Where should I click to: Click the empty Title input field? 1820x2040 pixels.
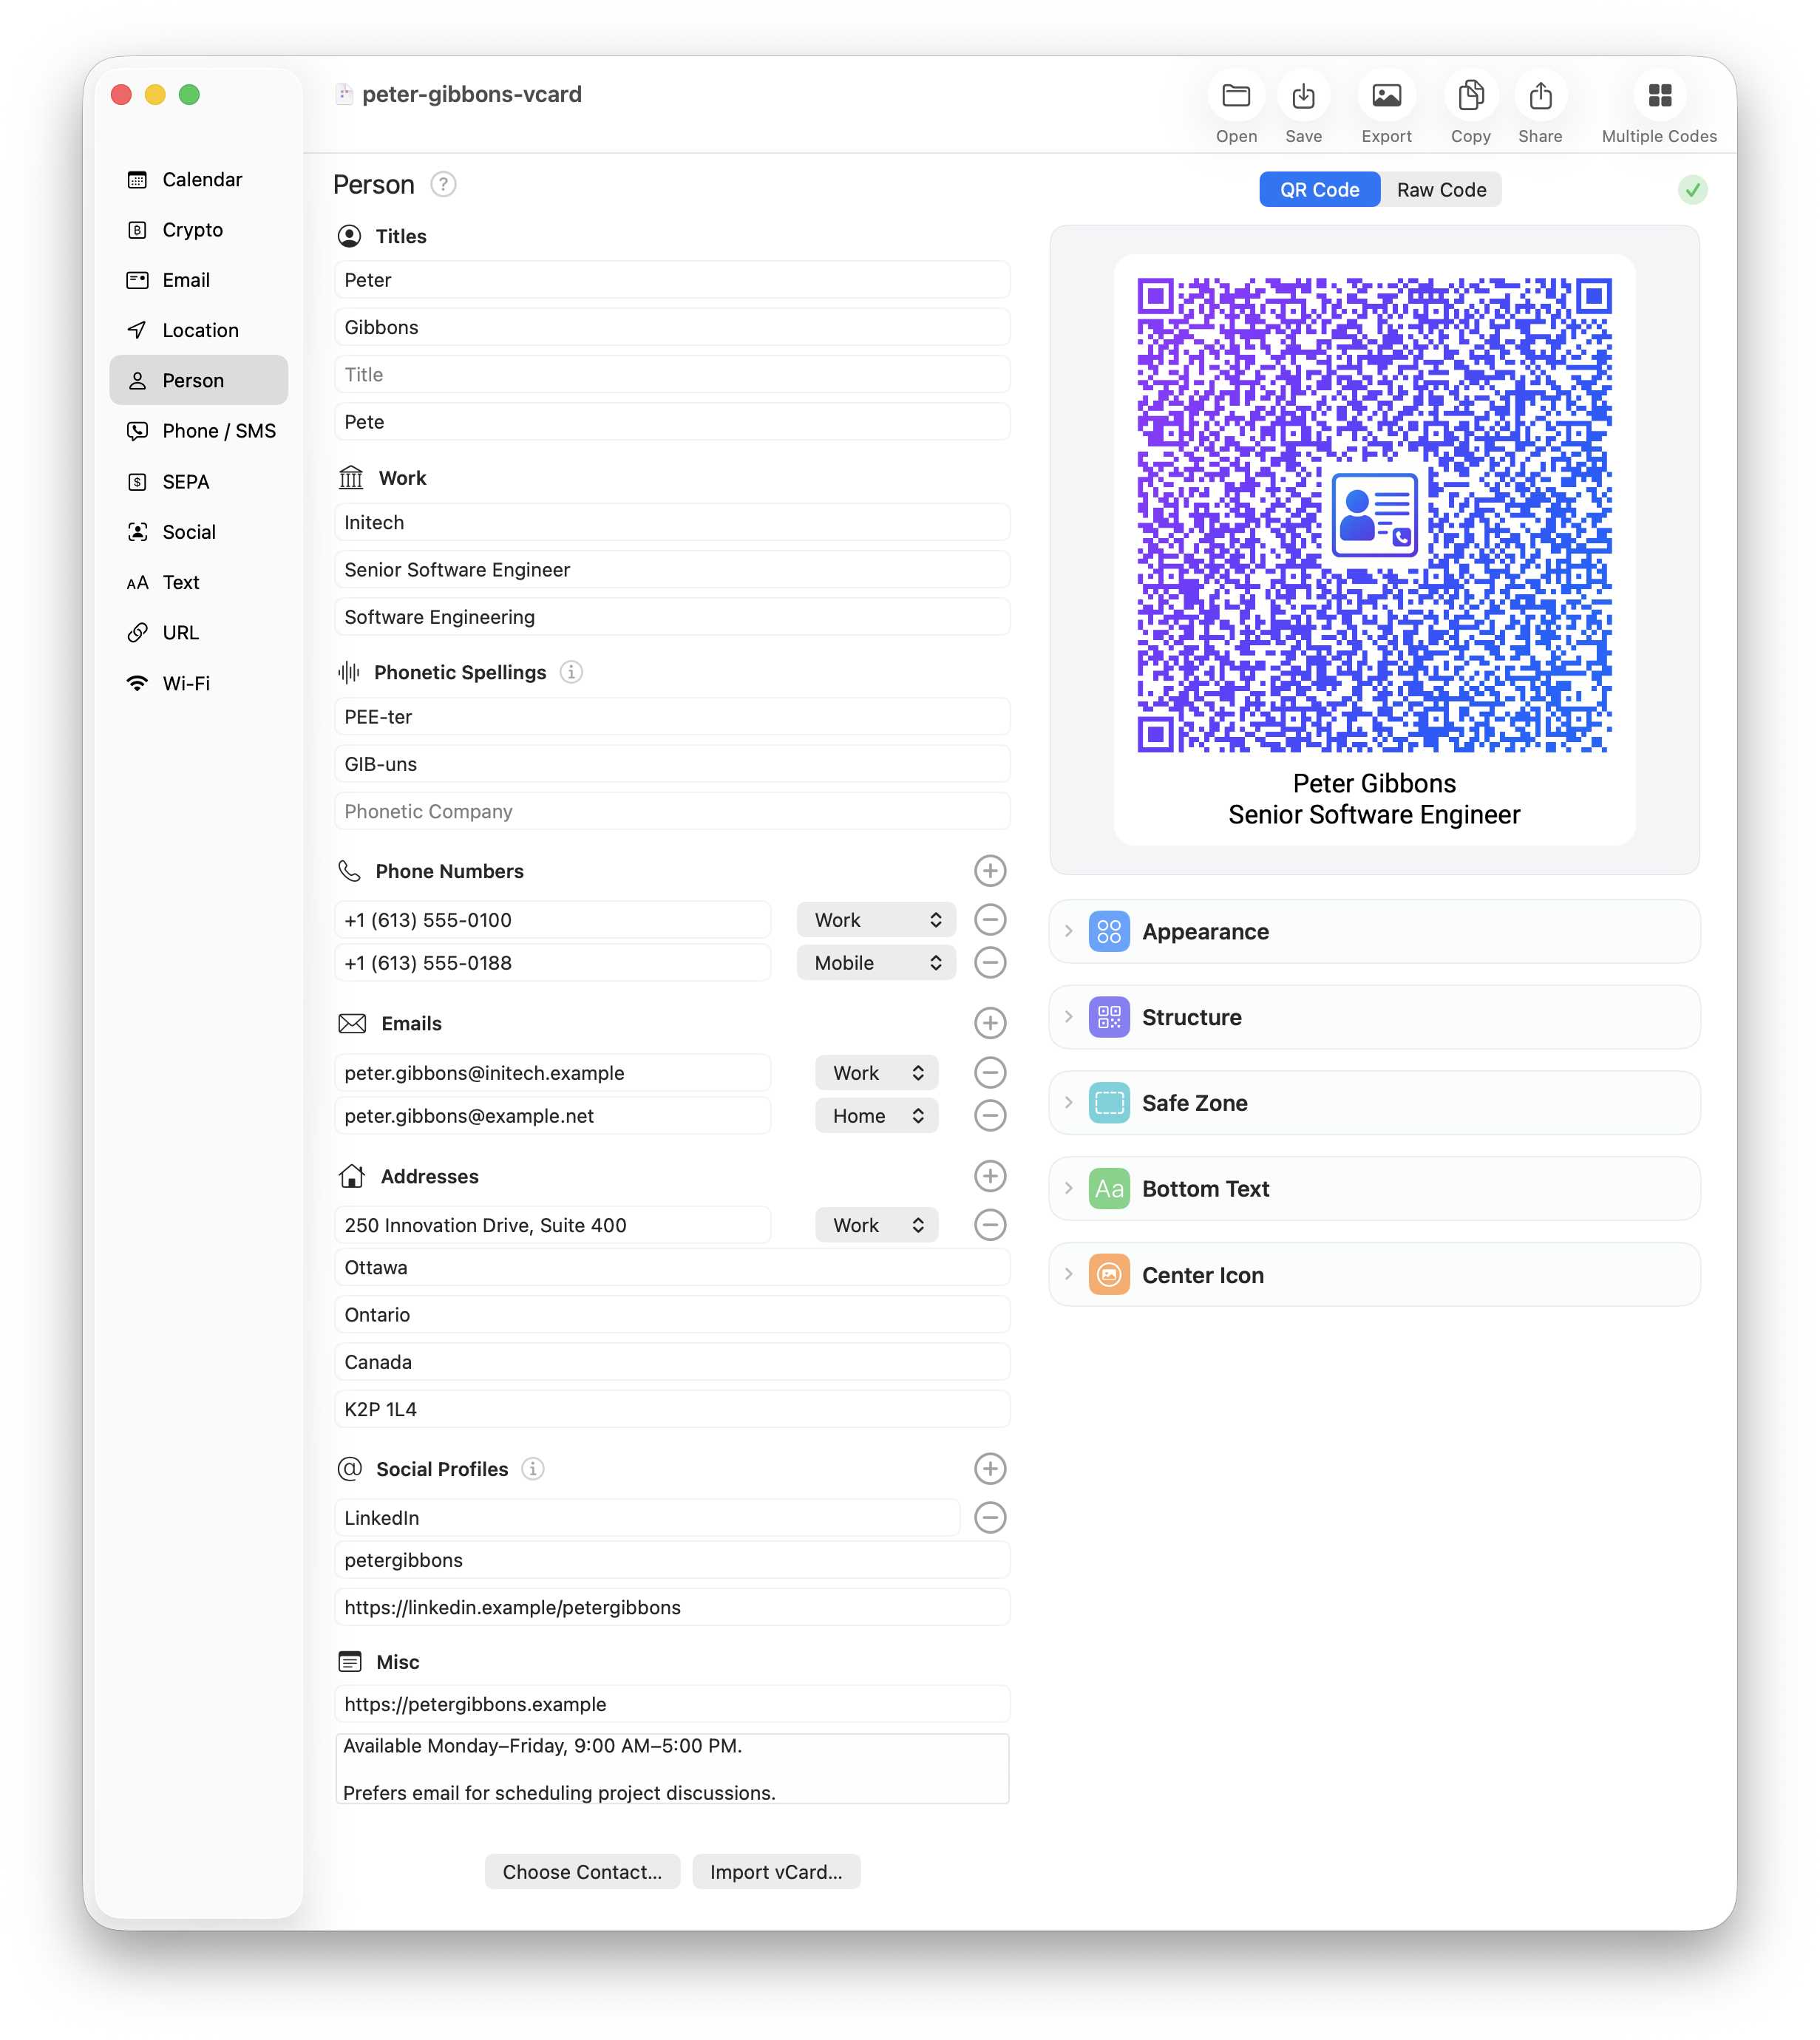click(x=672, y=375)
